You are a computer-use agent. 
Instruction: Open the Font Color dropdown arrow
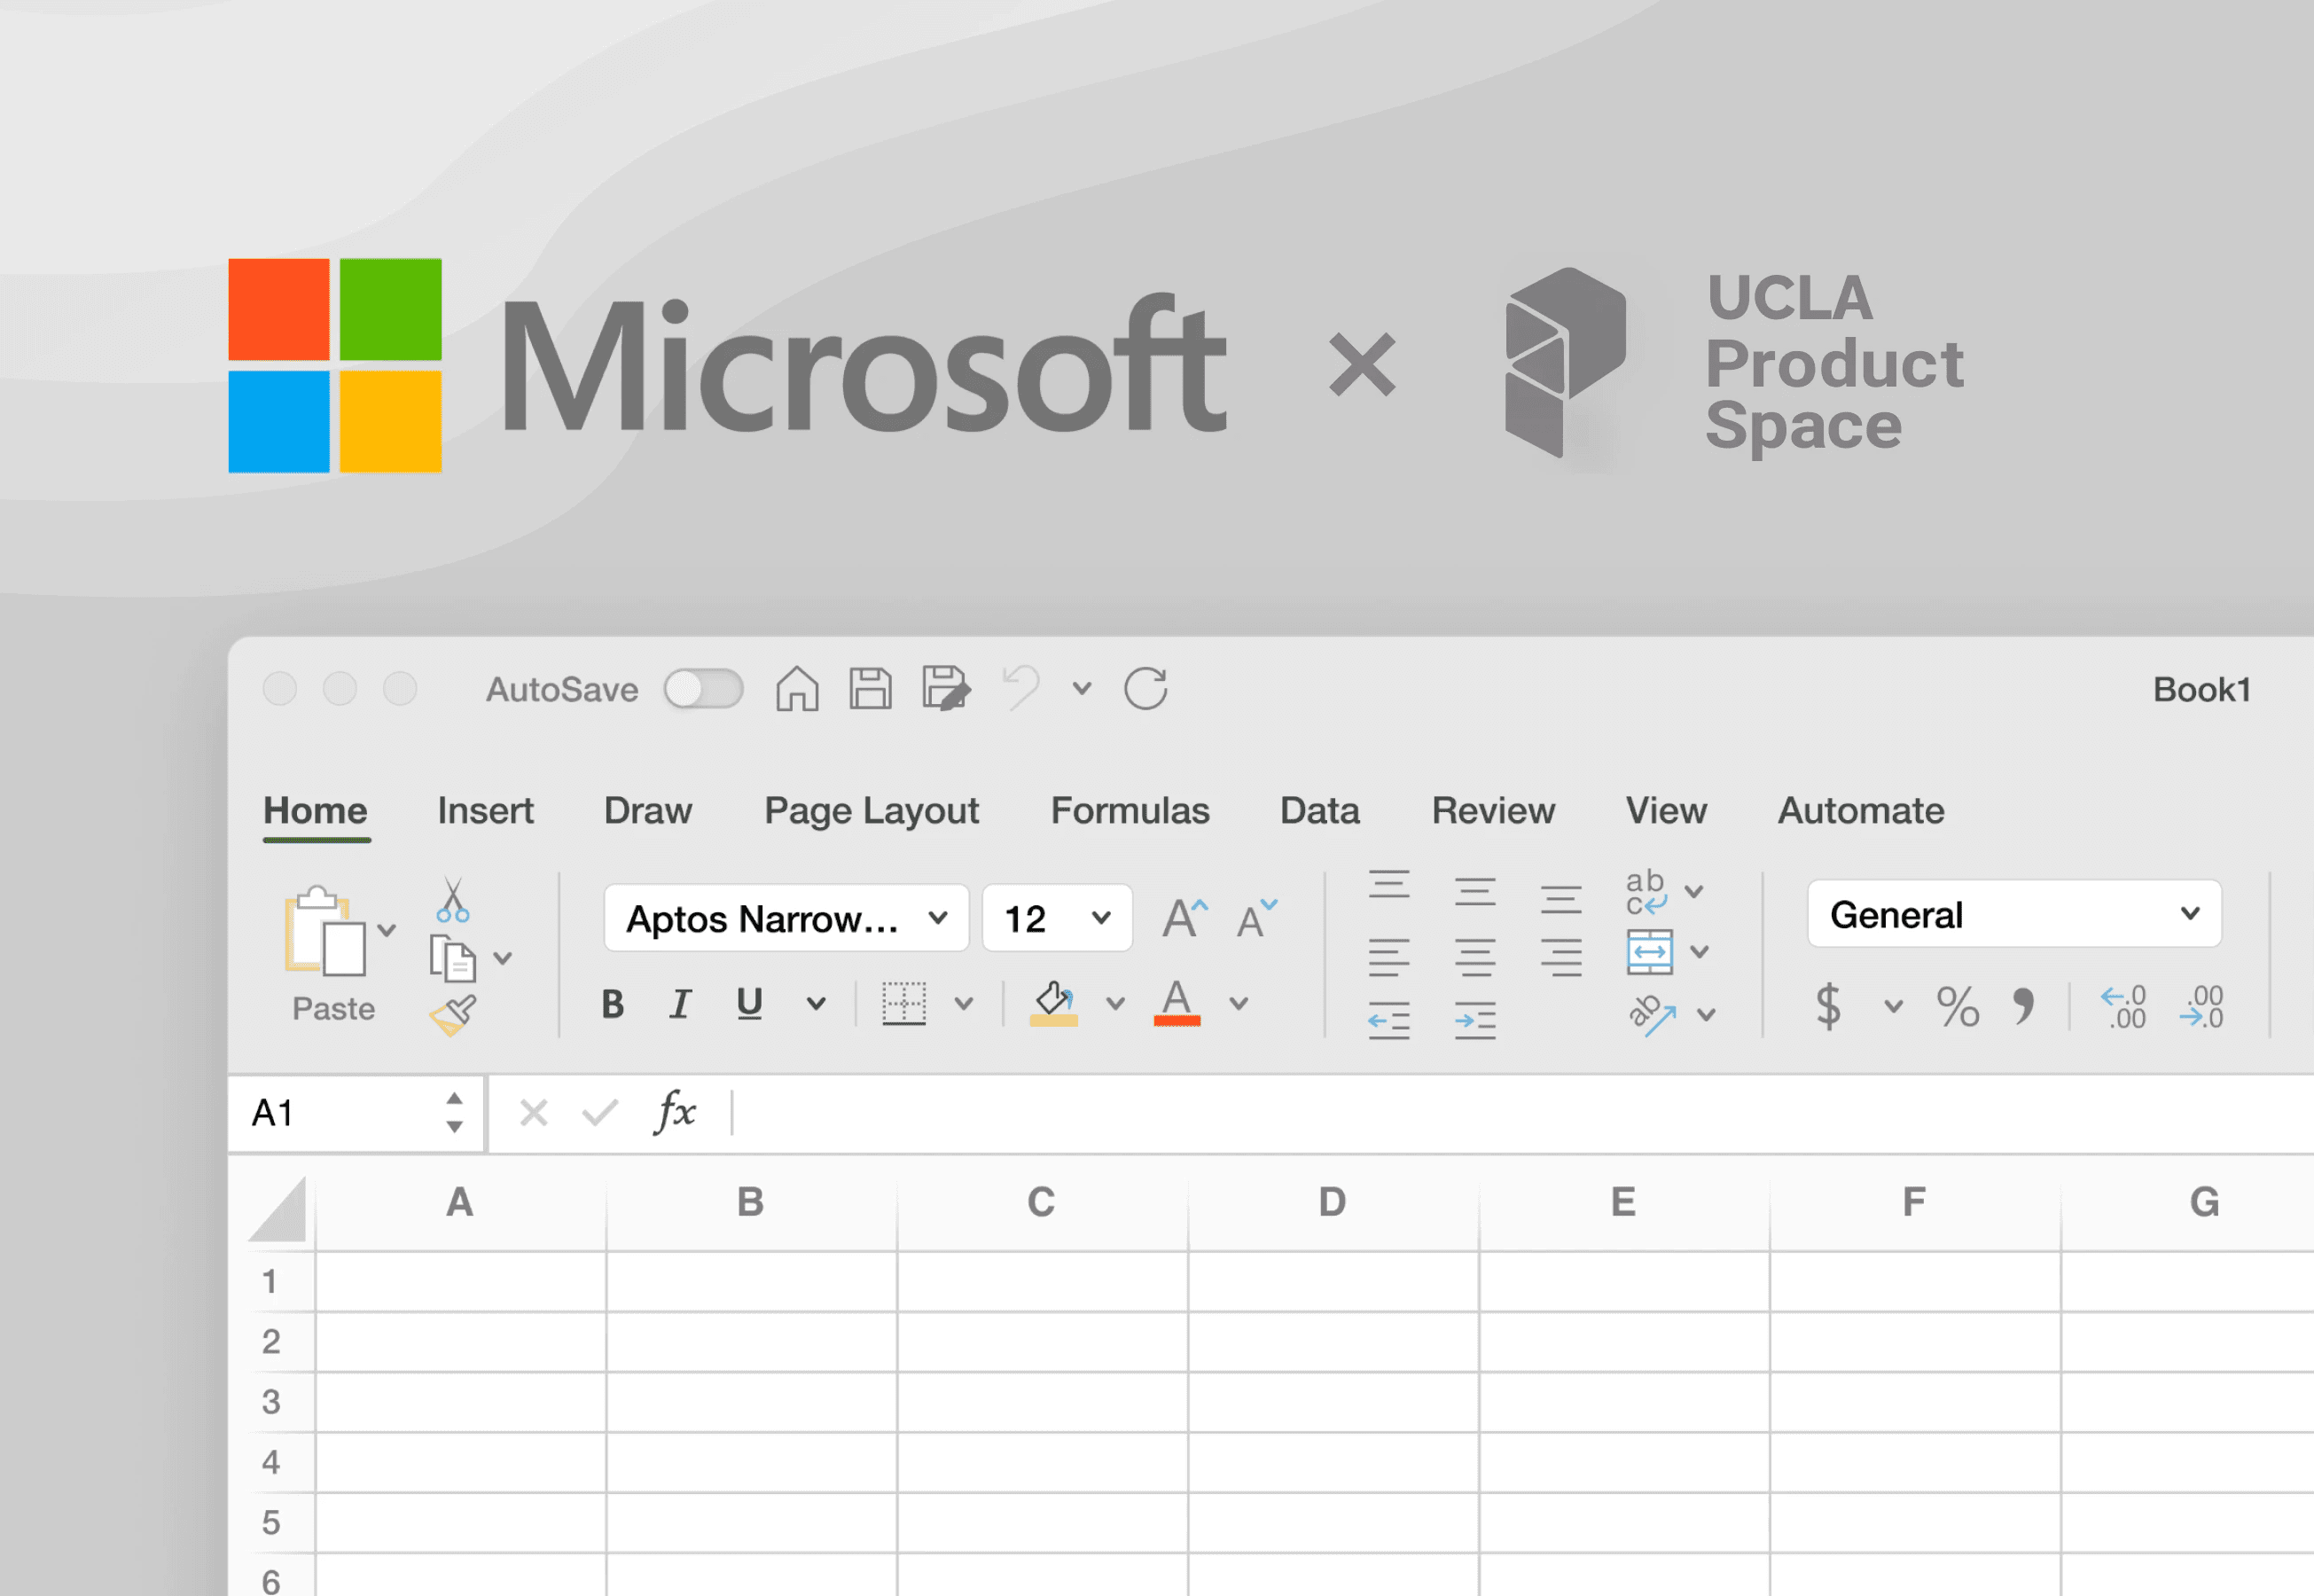[x=1239, y=1004]
